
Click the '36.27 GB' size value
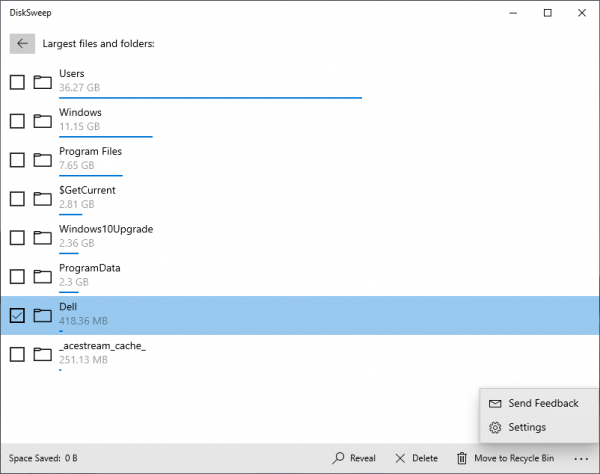(79, 88)
